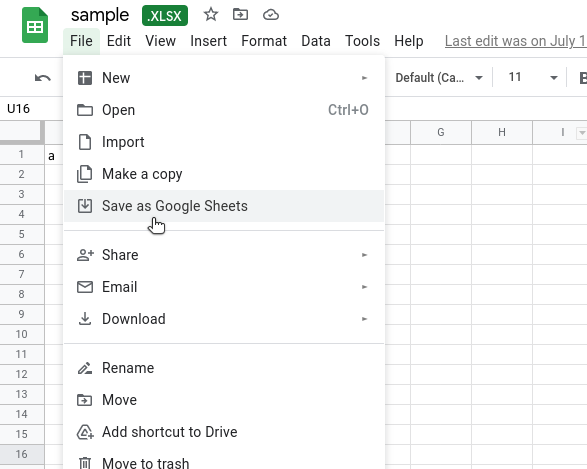Open the Tools menu
The image size is (587, 469).
(x=362, y=41)
